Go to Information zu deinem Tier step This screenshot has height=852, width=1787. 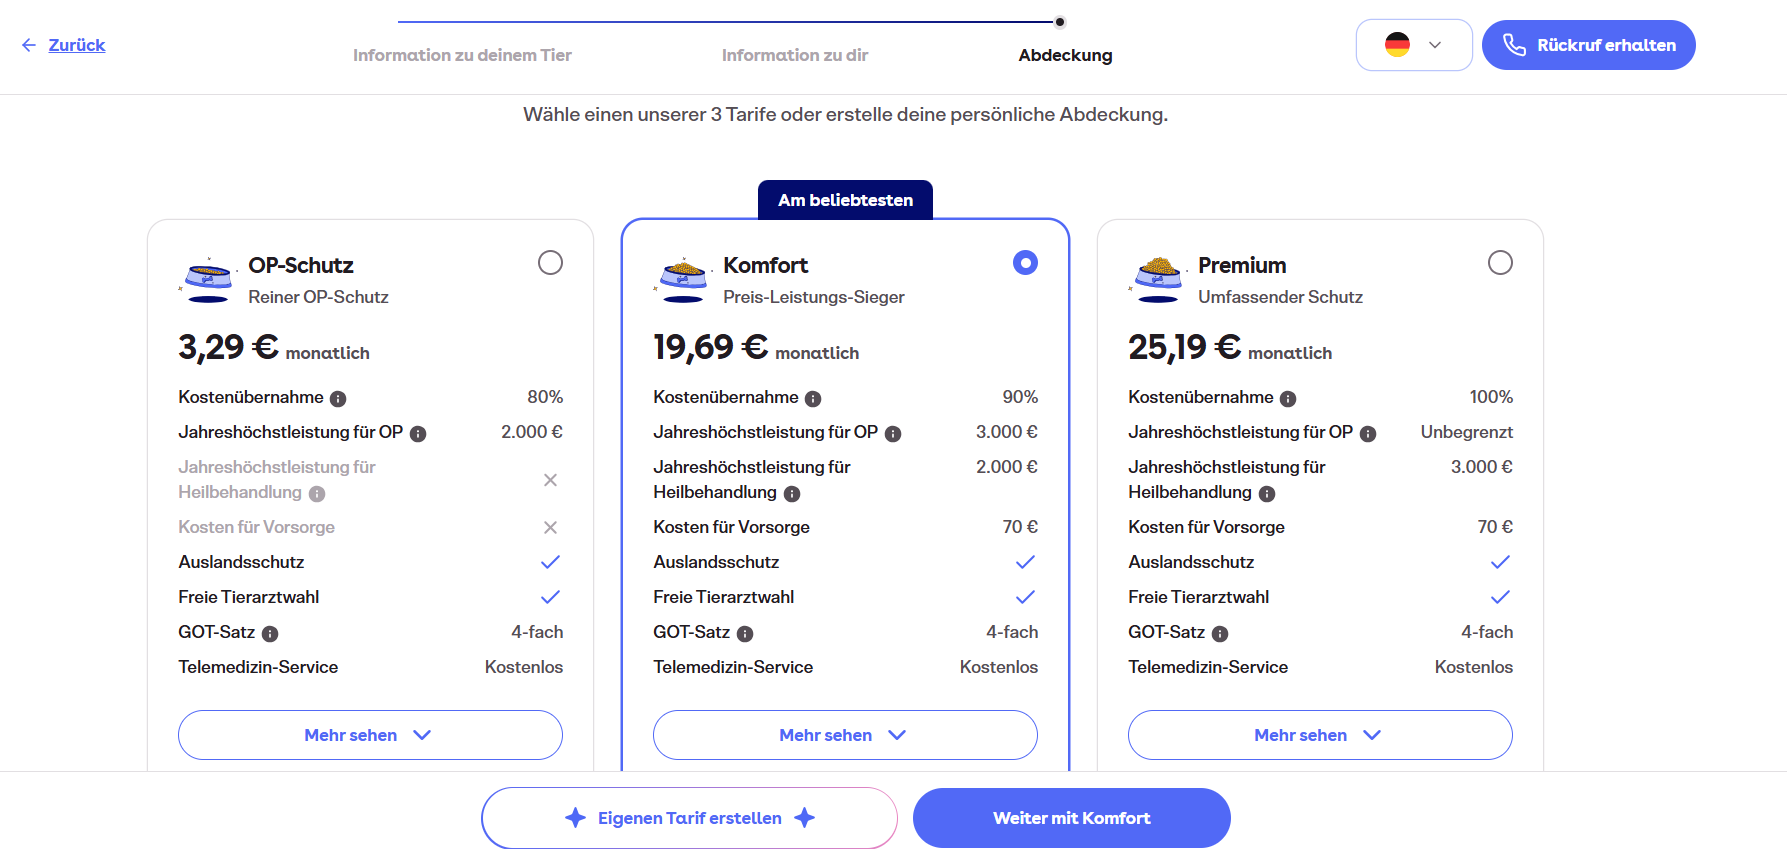tap(462, 55)
